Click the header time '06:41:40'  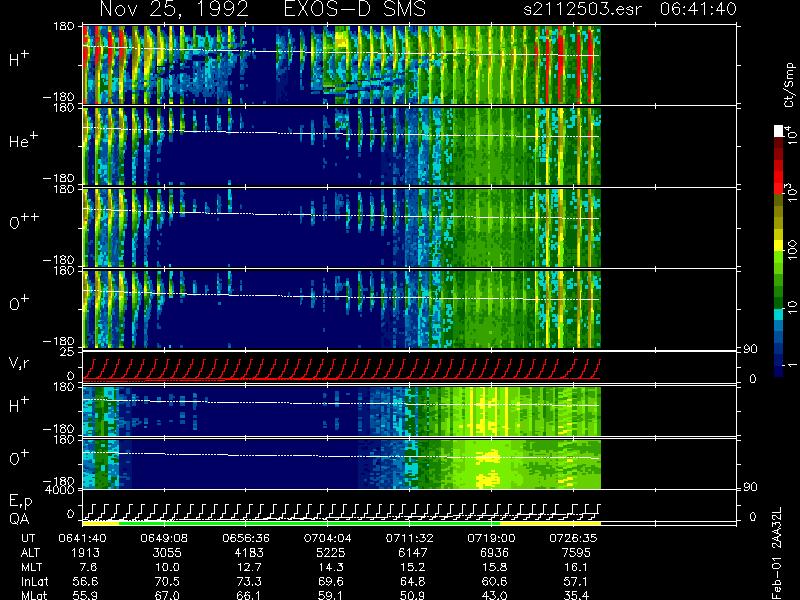(698, 9)
